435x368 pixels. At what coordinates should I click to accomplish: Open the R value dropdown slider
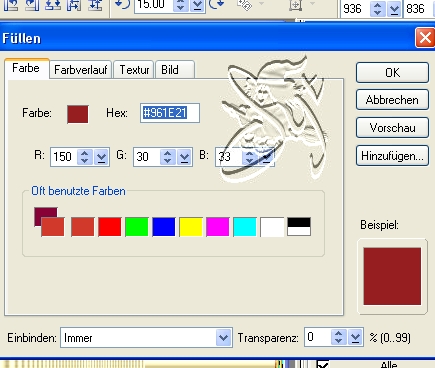[x=101, y=157]
